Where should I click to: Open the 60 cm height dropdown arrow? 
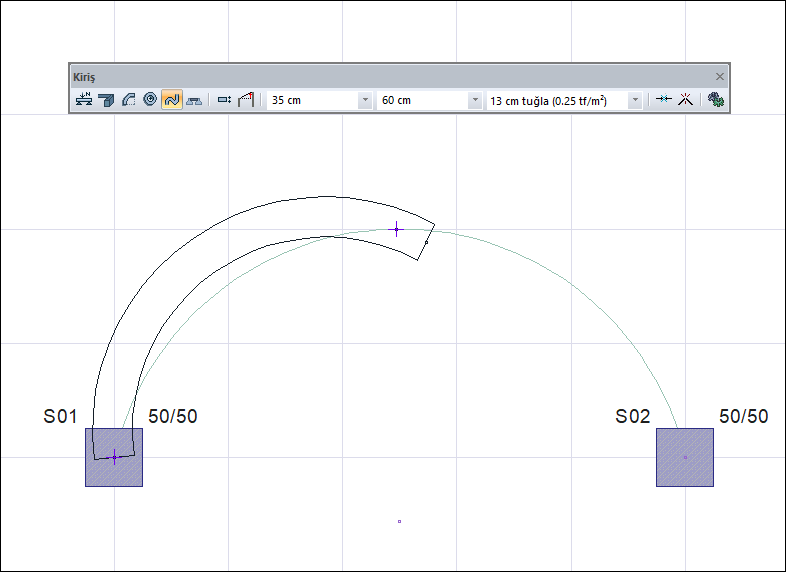(x=475, y=100)
